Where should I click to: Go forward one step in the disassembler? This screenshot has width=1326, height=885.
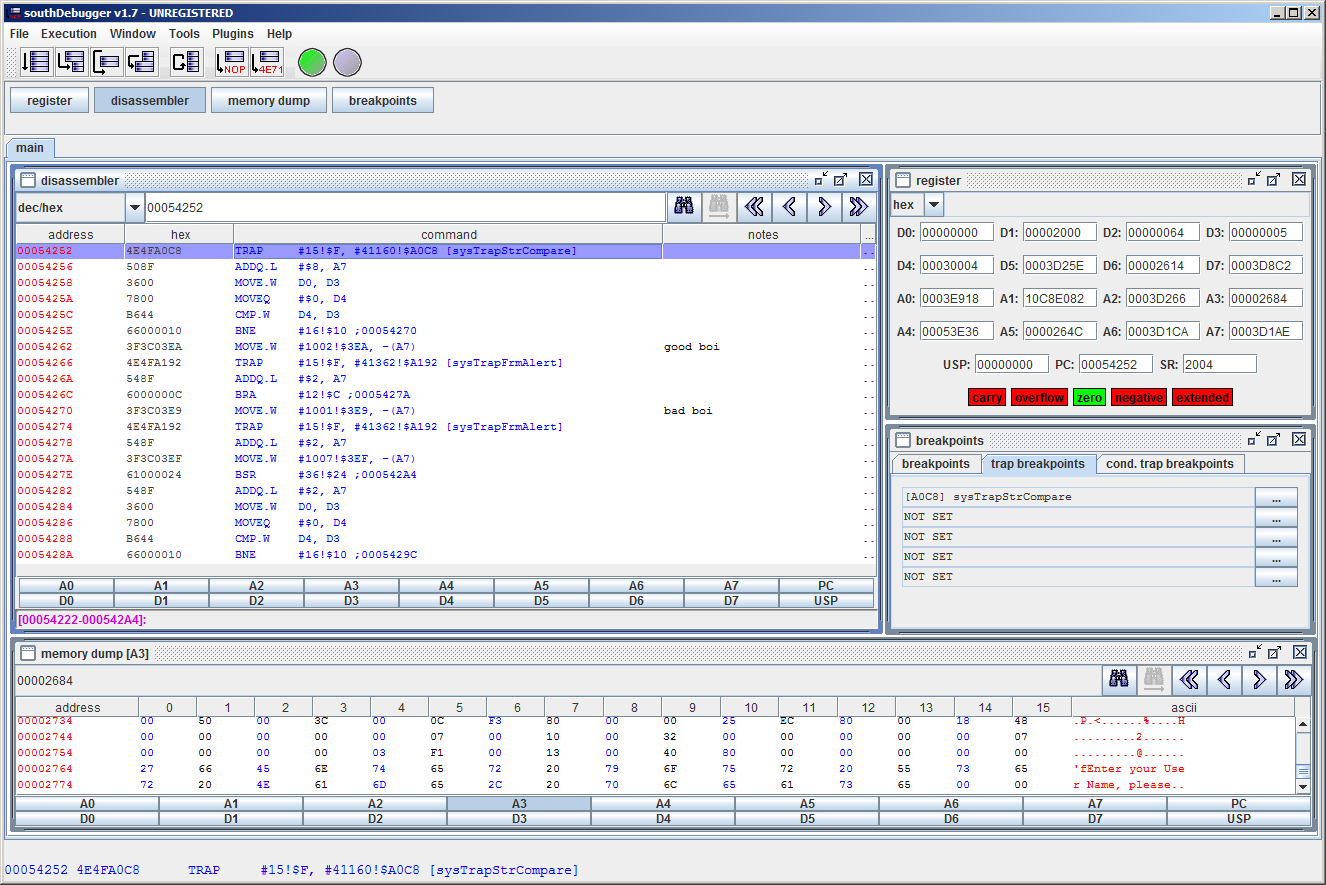(x=824, y=207)
